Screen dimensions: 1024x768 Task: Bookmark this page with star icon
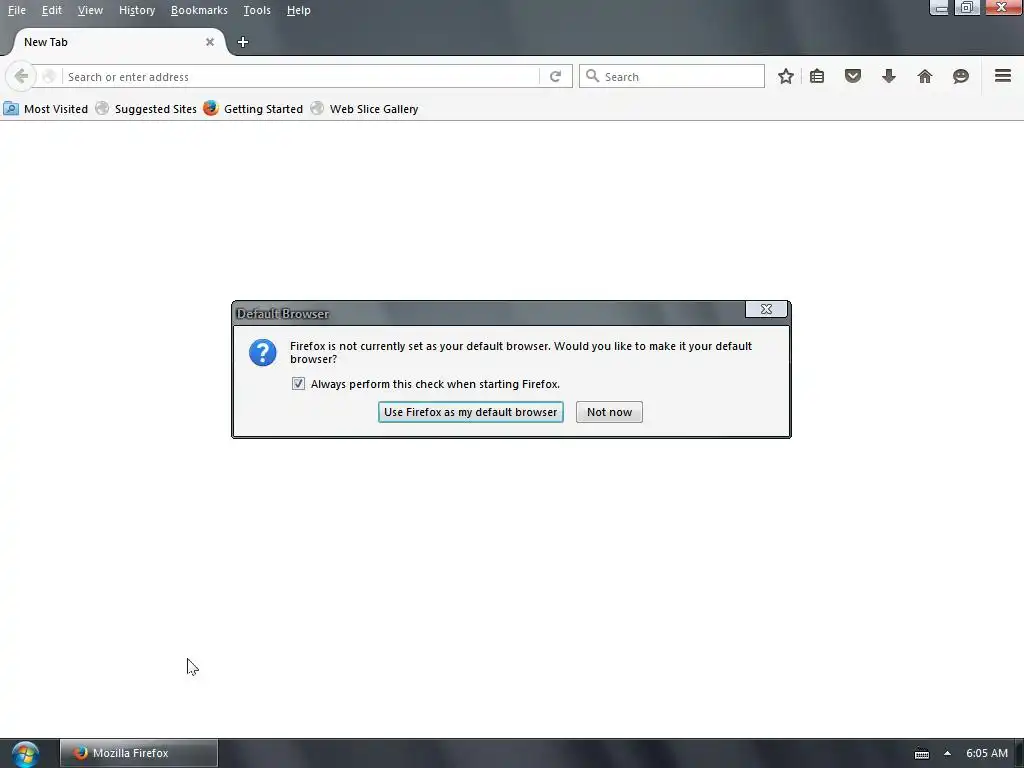coord(786,76)
